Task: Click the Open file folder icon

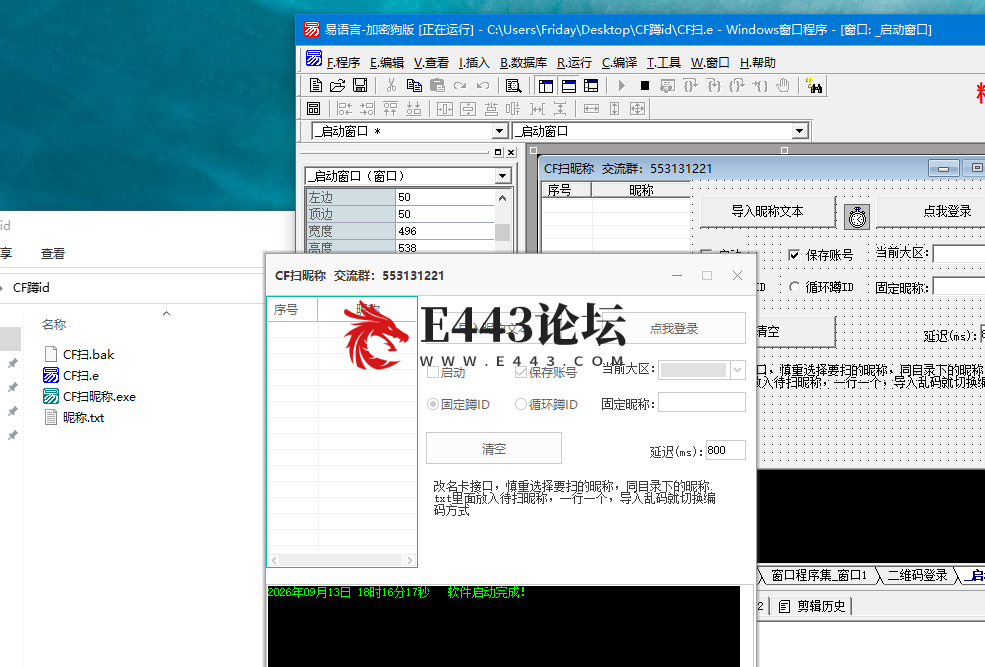Action: 338,85
